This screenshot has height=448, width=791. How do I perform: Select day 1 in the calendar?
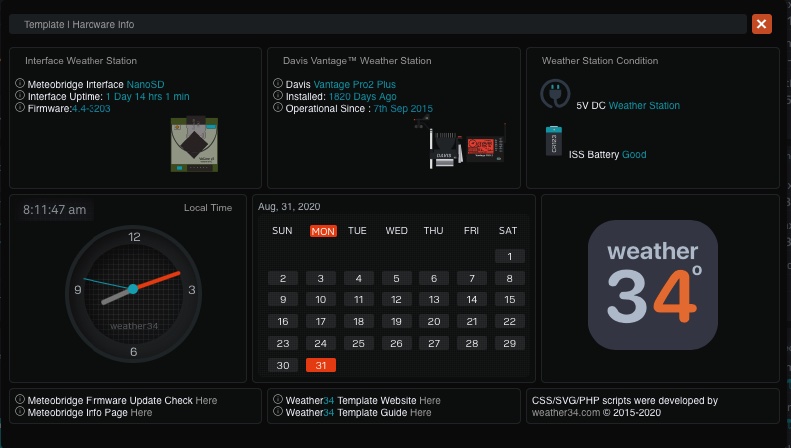pos(510,256)
